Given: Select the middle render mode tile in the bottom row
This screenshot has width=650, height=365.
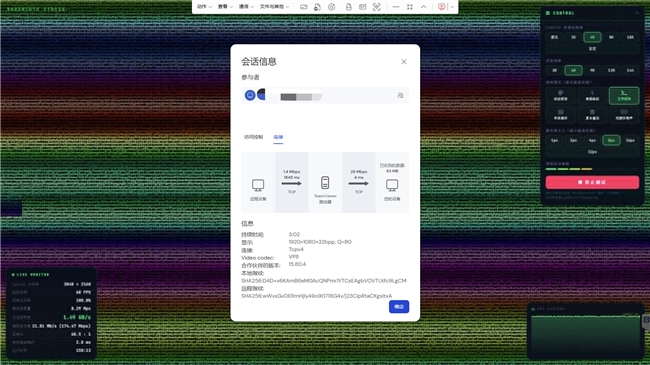Looking at the screenshot, I should click(592, 114).
